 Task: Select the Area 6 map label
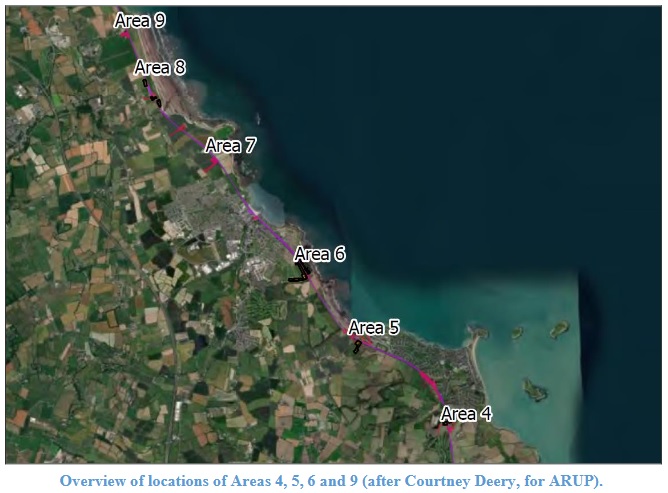coord(319,254)
